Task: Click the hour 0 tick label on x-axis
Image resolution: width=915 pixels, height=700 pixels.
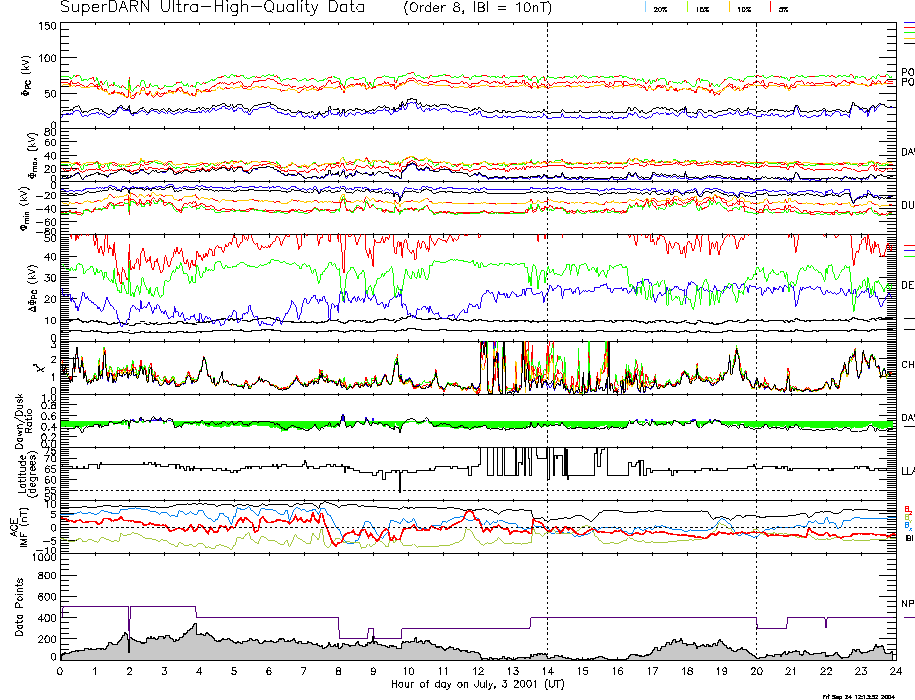Action: point(61,670)
